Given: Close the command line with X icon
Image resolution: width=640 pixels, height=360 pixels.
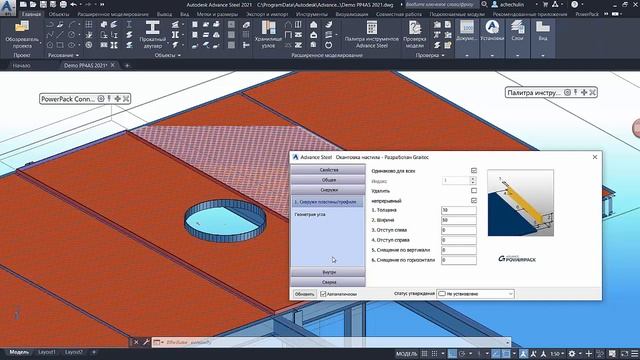Looking at the screenshot, I should click(x=136, y=342).
